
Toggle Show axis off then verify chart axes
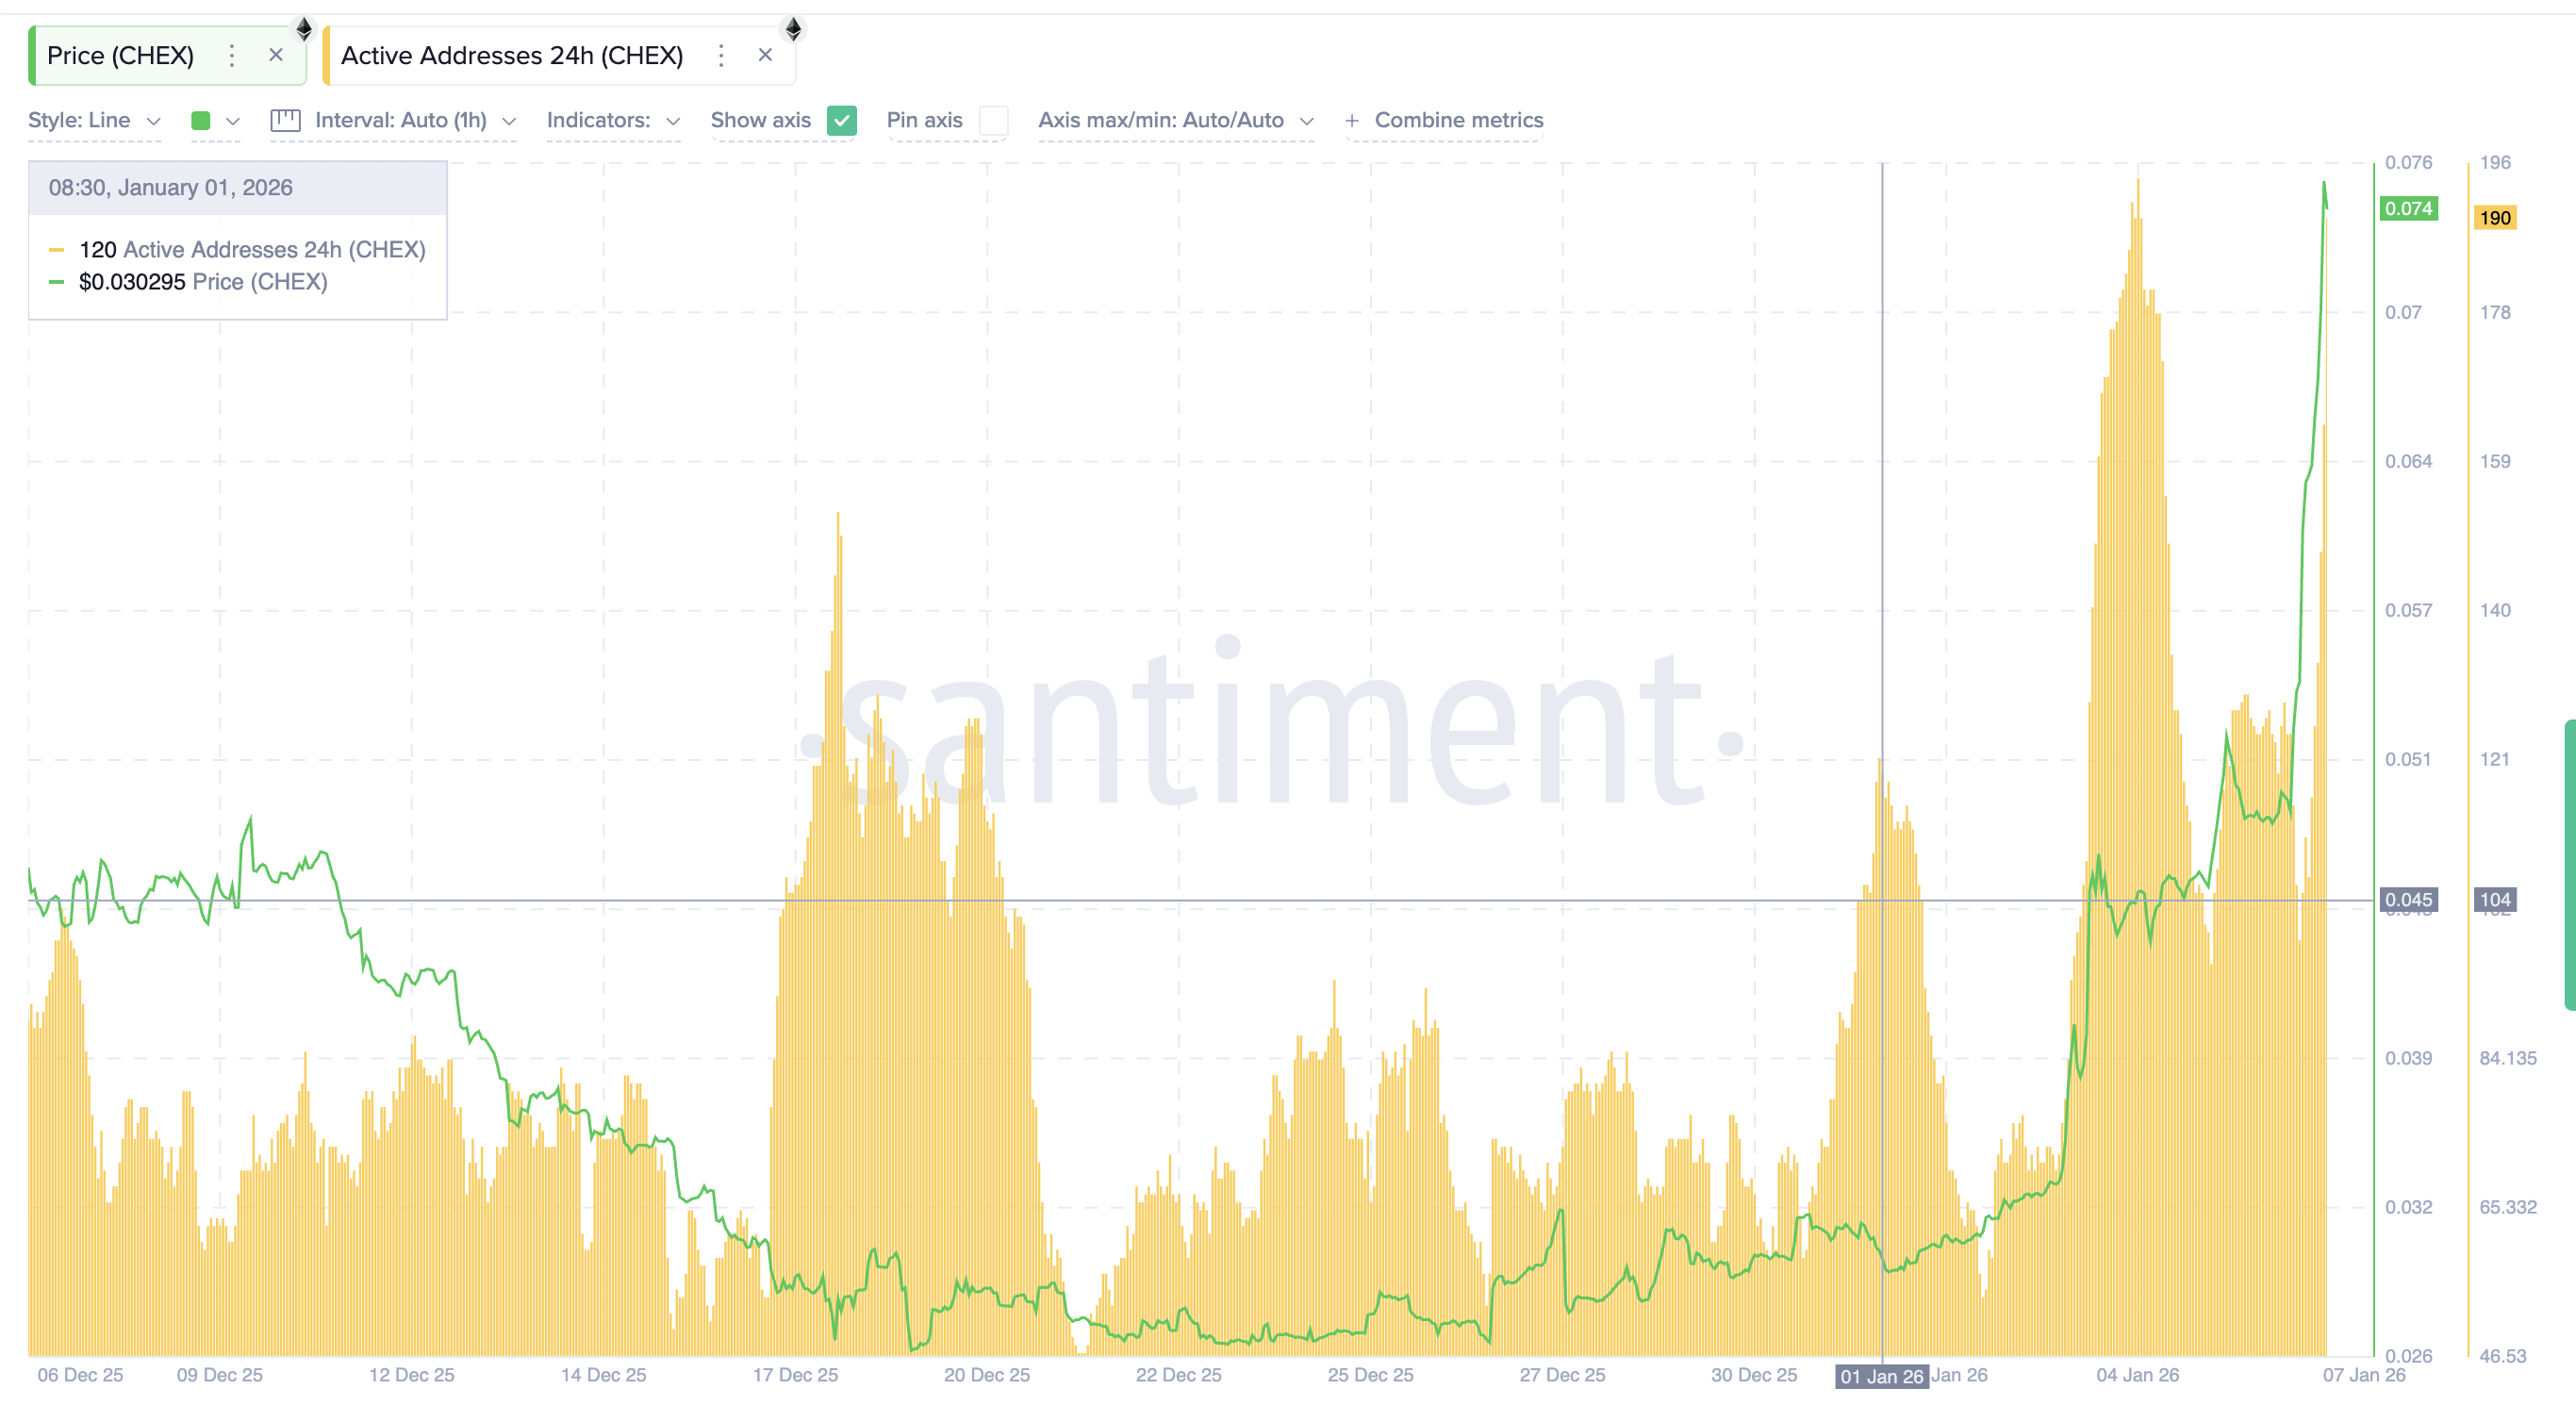(x=841, y=120)
